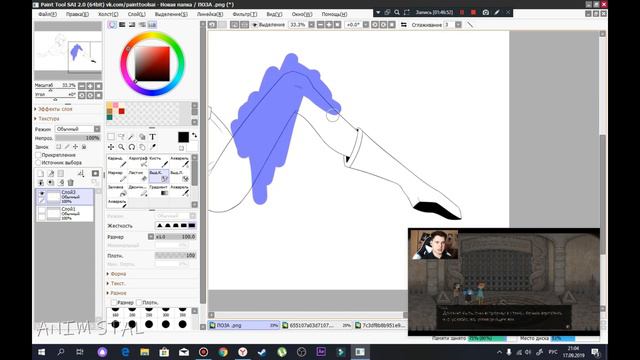Expand the Разное brush section
Screen dimensions: 640x360
(118, 293)
